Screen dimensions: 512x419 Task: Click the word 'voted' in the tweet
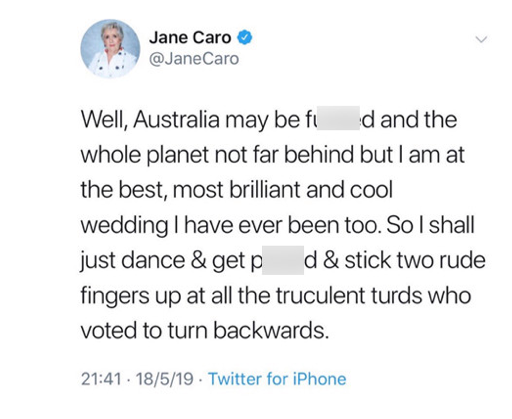click(109, 330)
